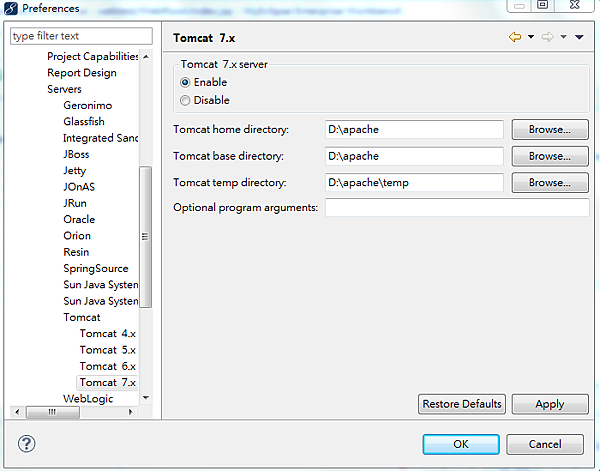This screenshot has height=471, width=600.
Task: Browse for the Tomcat temp directory
Action: tap(550, 183)
